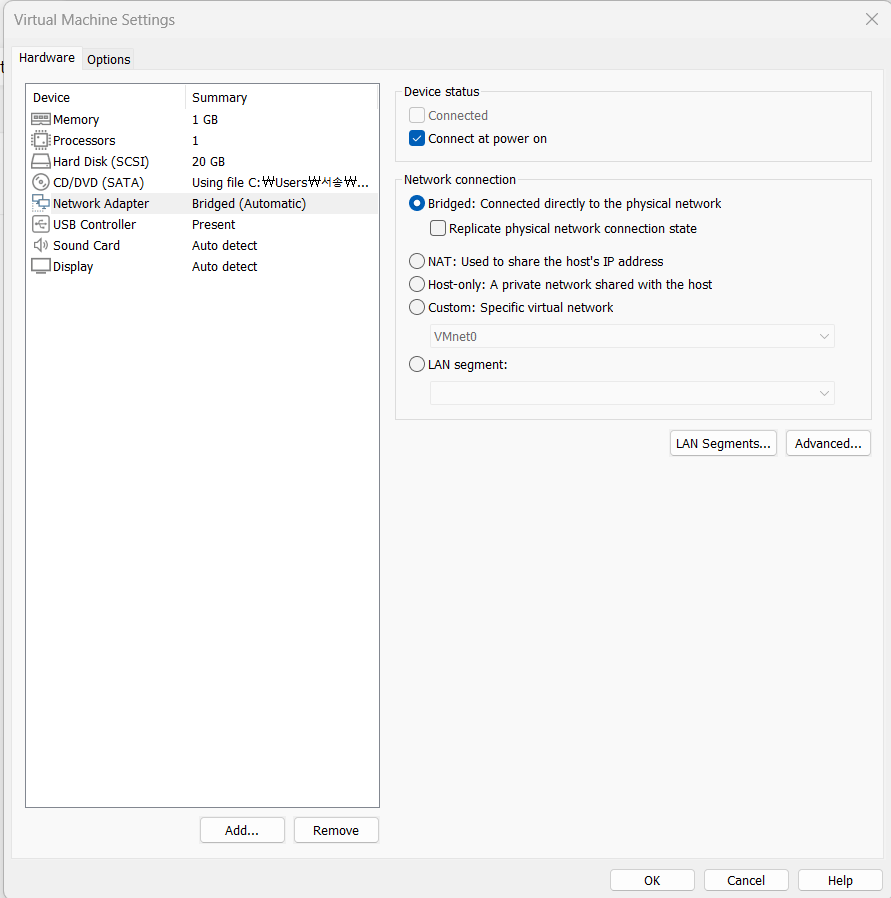Image resolution: width=891 pixels, height=898 pixels.
Task: Click the Sound Card speaker icon
Action: pyautogui.click(x=41, y=245)
